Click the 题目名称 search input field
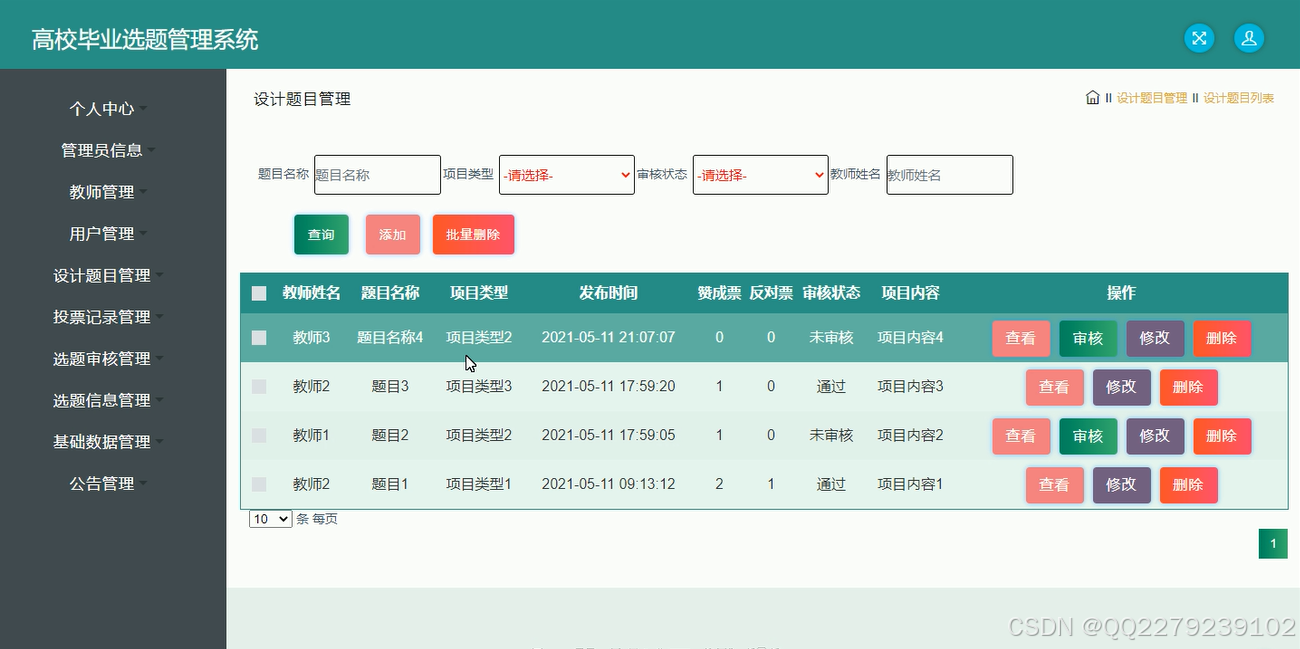 point(377,174)
